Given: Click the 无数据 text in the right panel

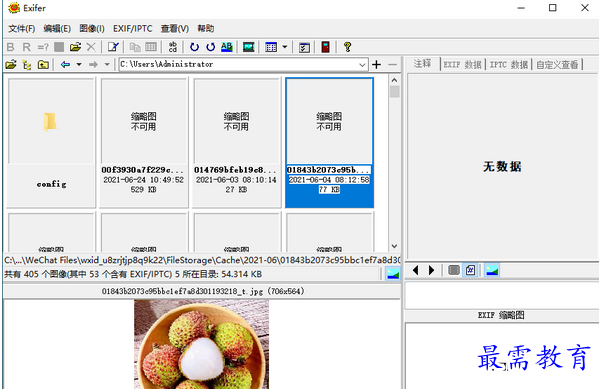Looking at the screenshot, I should point(502,167).
